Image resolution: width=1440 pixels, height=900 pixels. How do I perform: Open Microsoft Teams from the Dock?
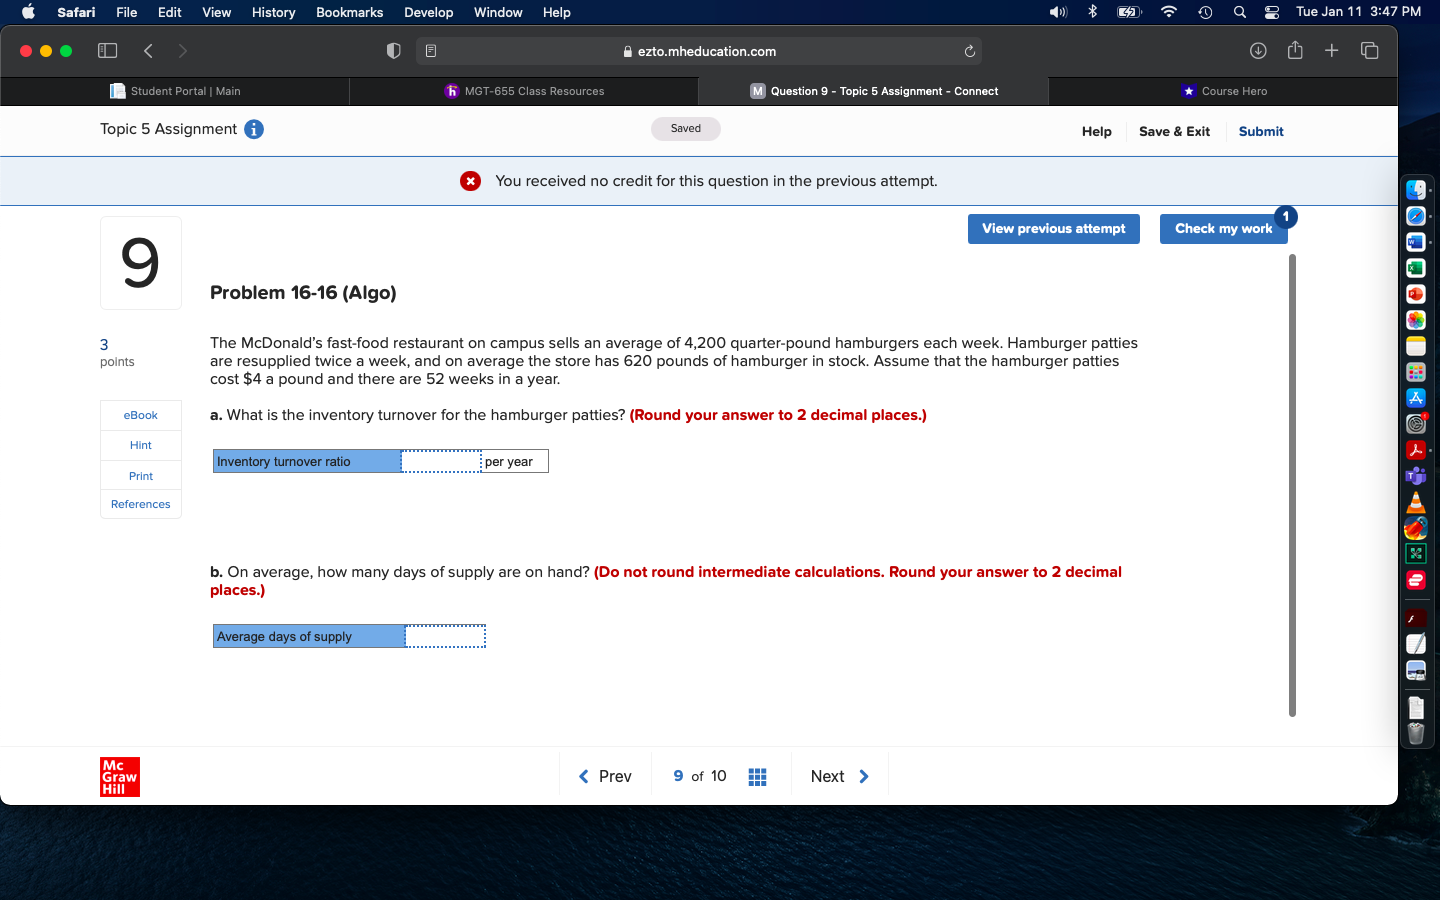(x=1416, y=476)
